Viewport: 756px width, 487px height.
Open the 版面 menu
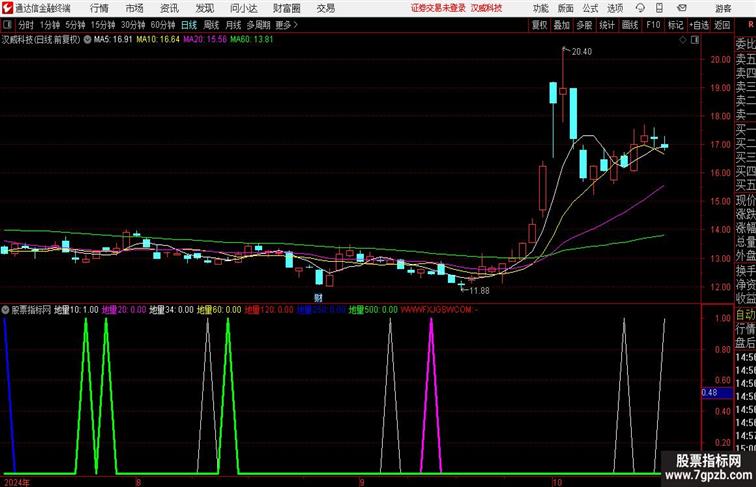pyautogui.click(x=566, y=8)
